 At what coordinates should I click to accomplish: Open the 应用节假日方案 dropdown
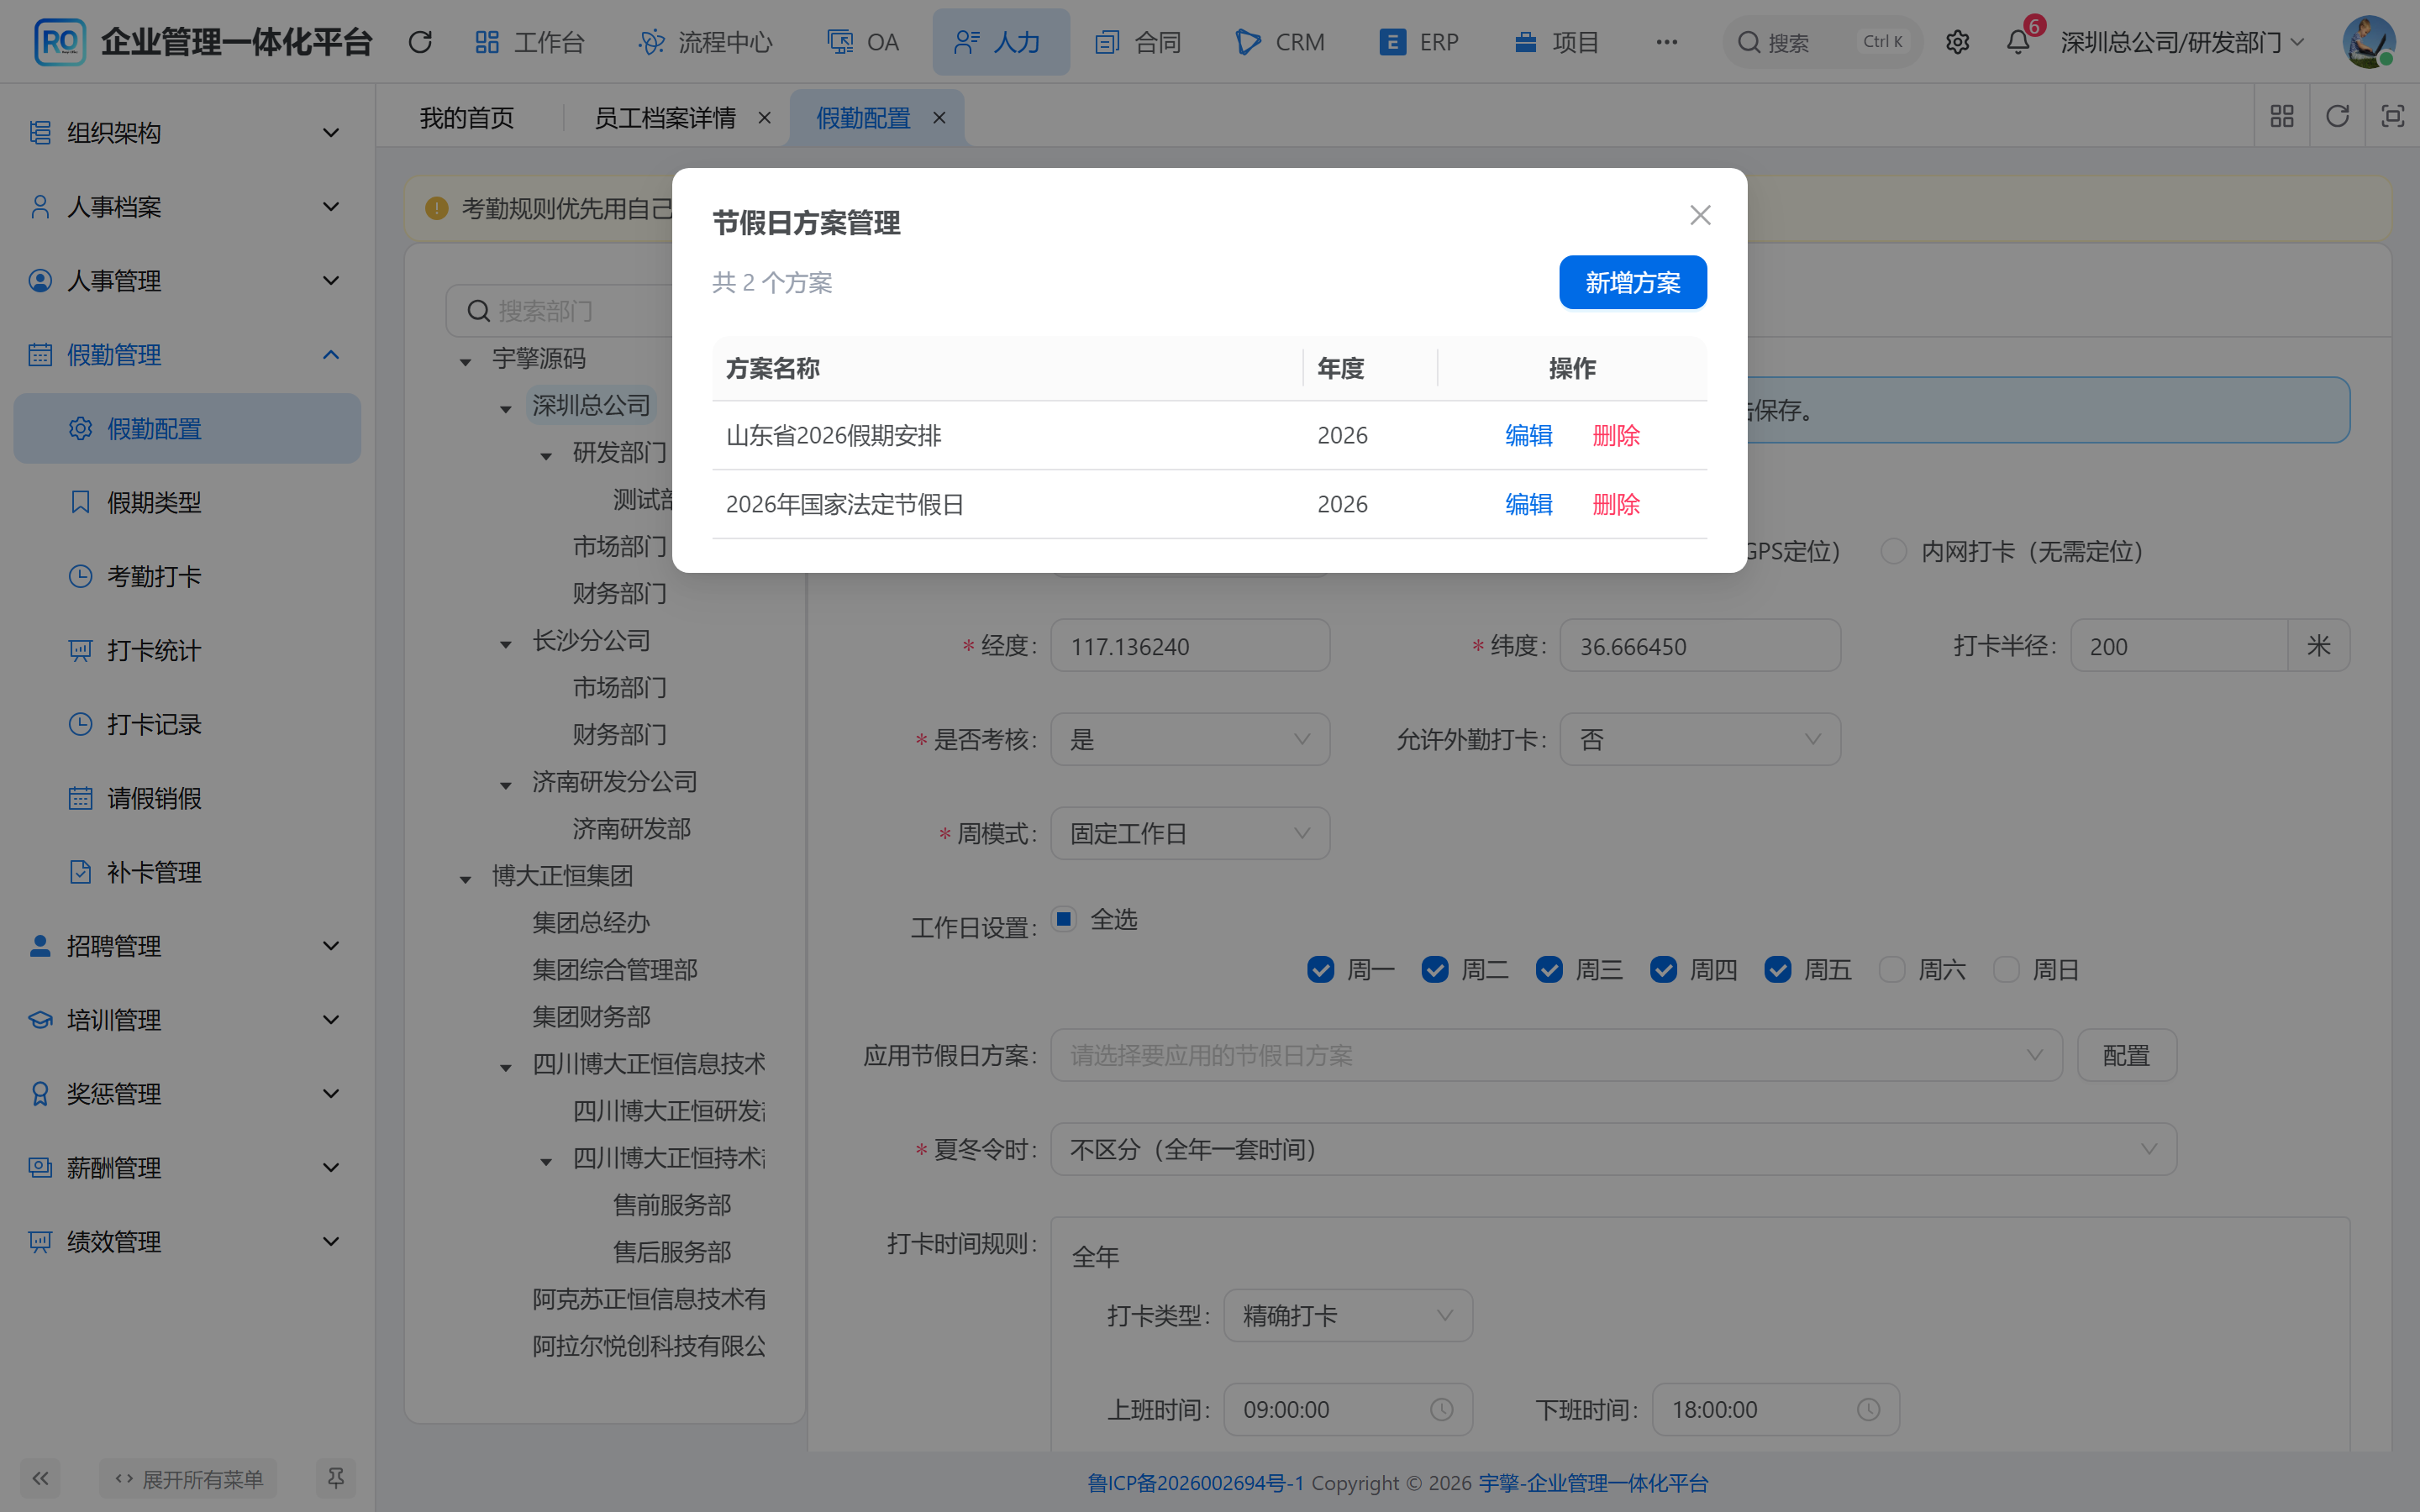coord(1556,1055)
